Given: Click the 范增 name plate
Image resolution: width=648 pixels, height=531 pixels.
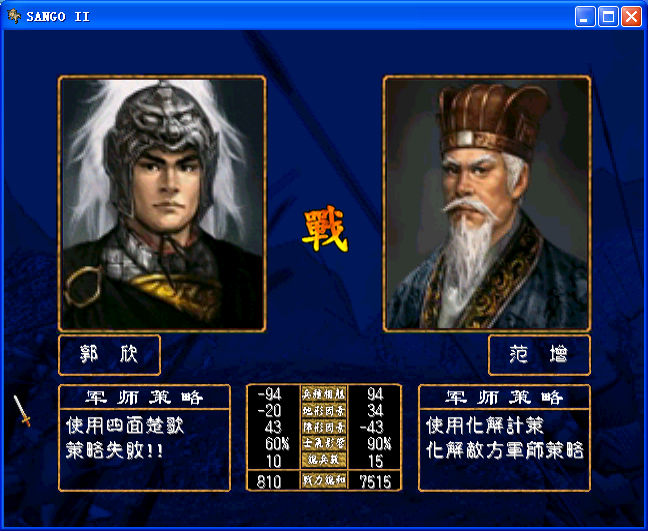Looking at the screenshot, I should click(x=539, y=355).
